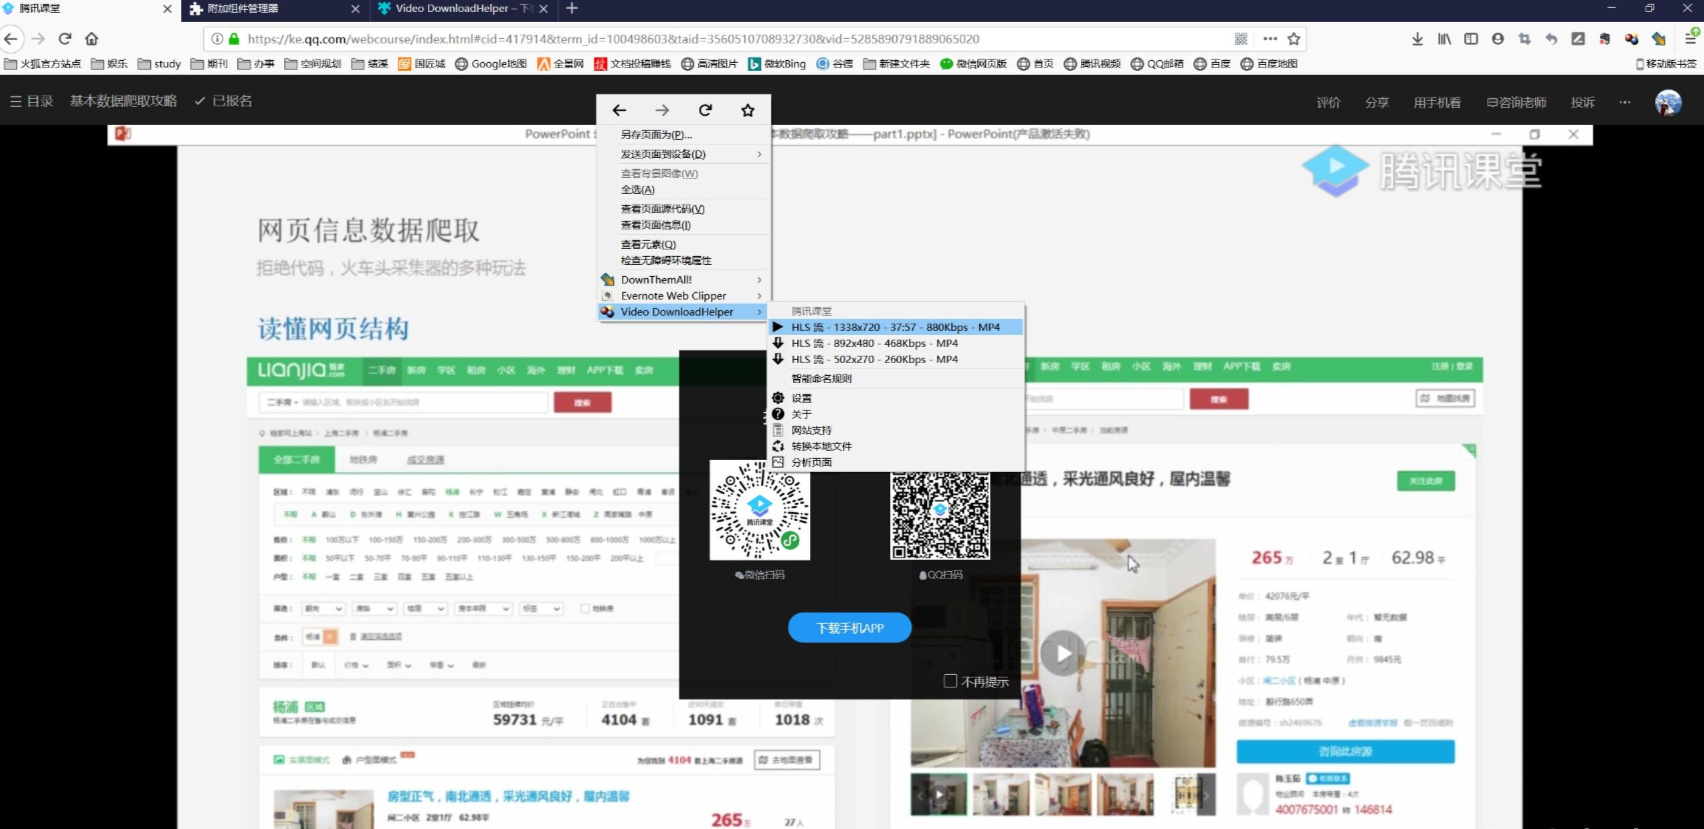Click forward arrow in the context menu

662,110
